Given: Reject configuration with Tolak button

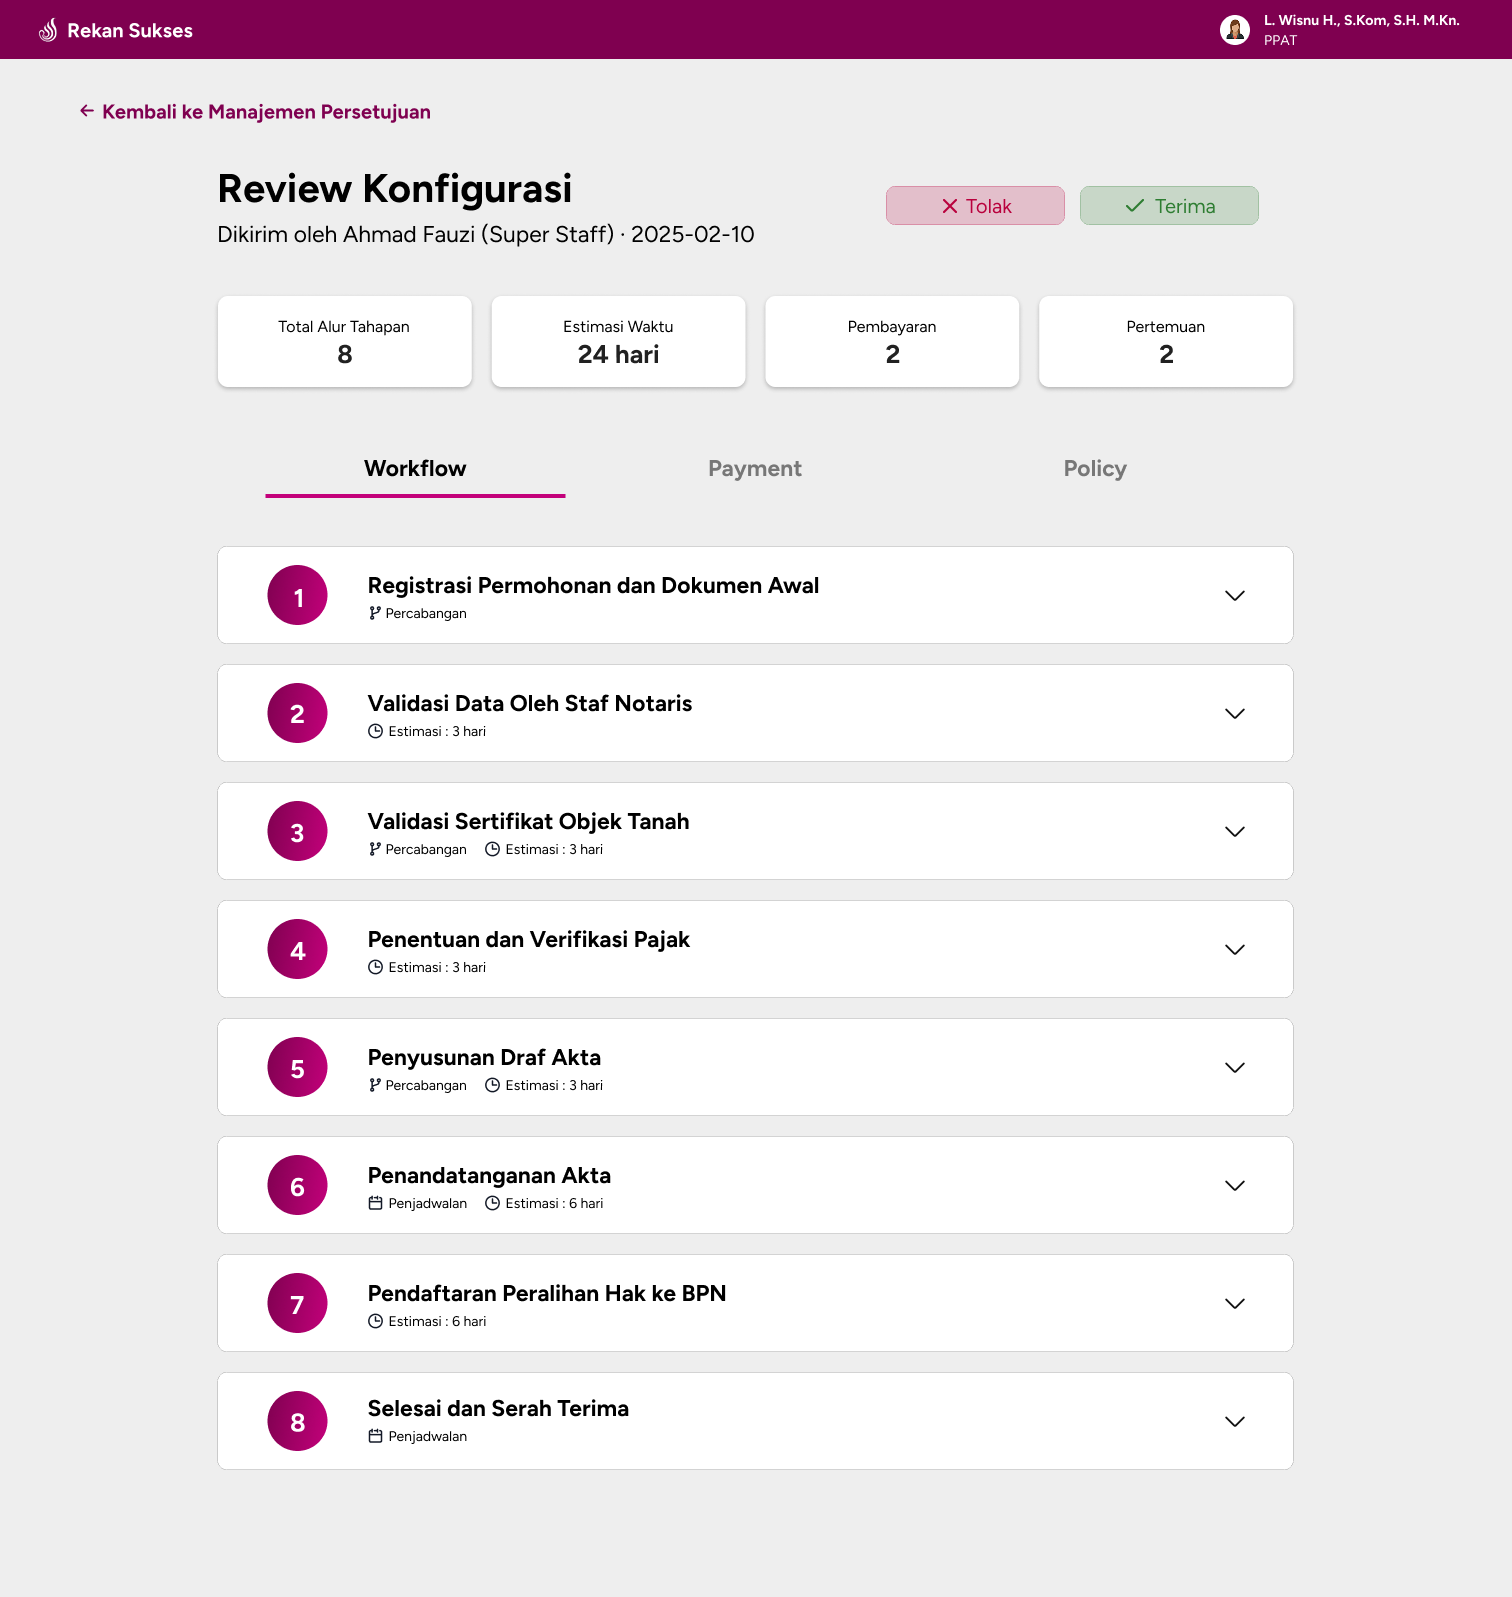Looking at the screenshot, I should coord(975,206).
